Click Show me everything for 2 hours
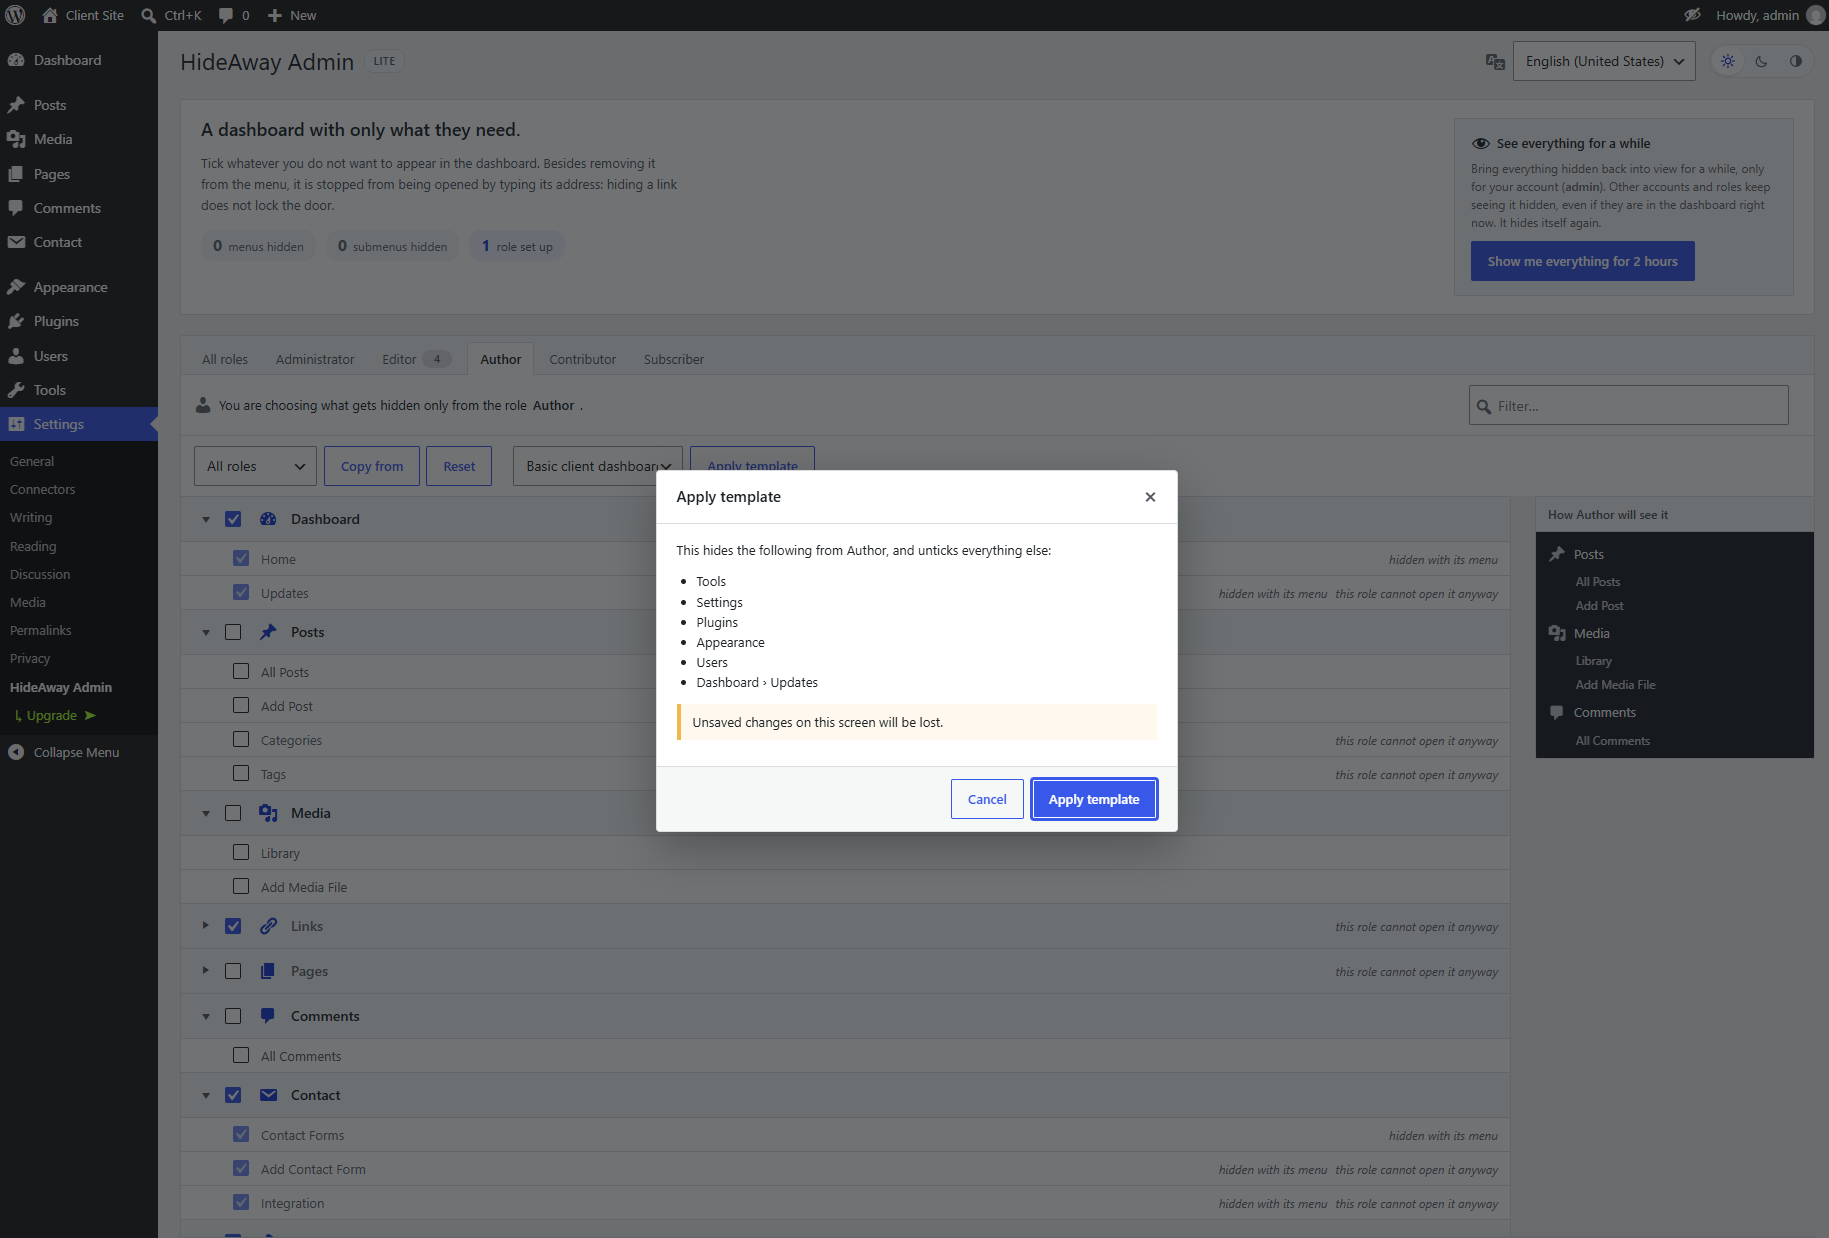The width and height of the screenshot is (1829, 1238). (x=1582, y=261)
